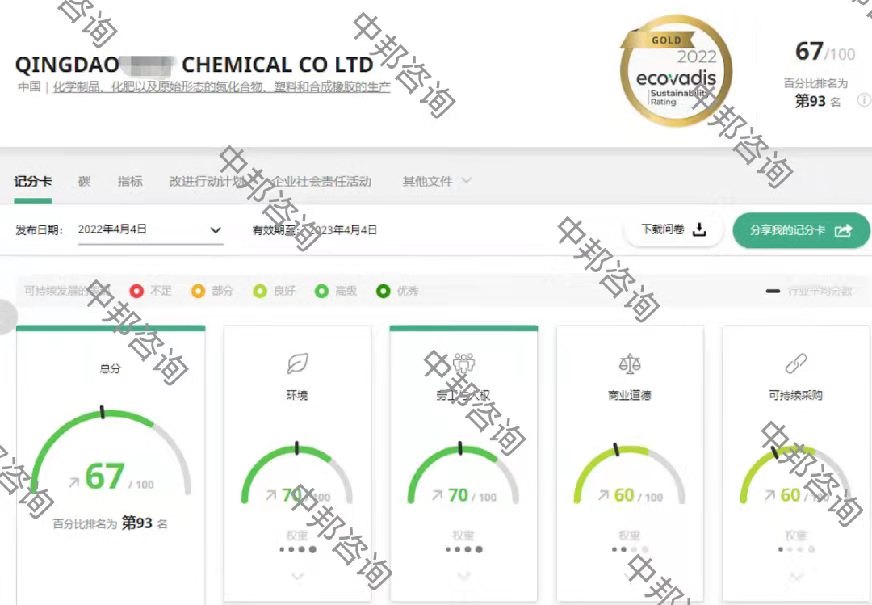Click the red 不足 legend circle

[136, 291]
